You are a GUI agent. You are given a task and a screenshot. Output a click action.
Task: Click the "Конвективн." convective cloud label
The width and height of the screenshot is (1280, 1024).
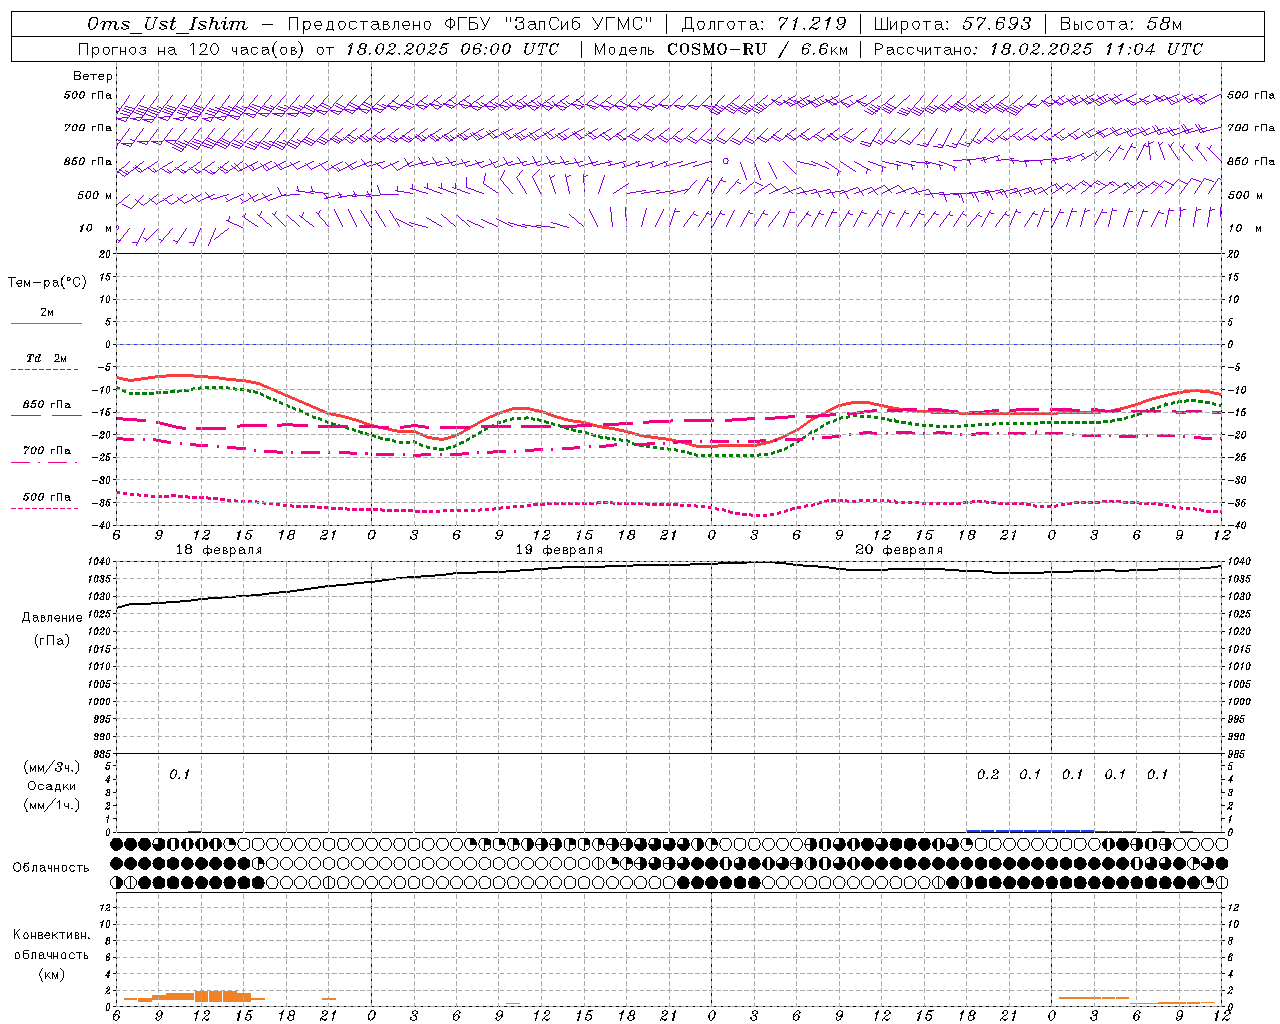[x=52, y=935]
